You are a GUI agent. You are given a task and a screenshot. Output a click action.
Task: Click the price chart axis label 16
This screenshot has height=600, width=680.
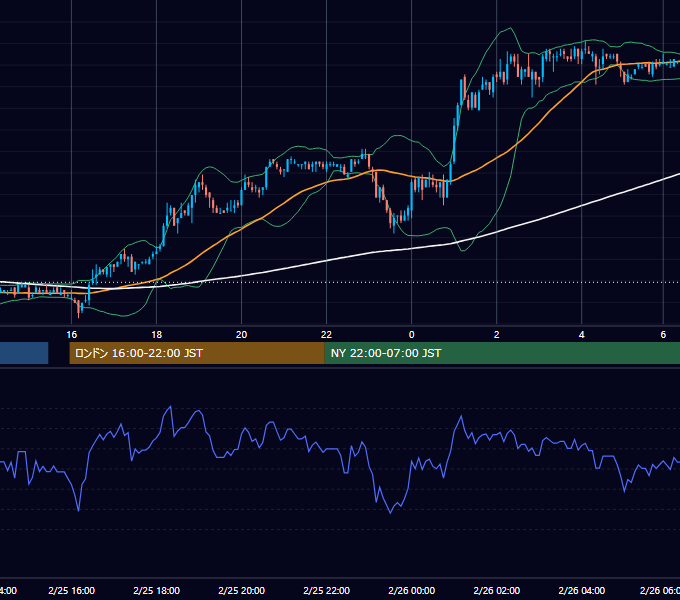click(72, 335)
